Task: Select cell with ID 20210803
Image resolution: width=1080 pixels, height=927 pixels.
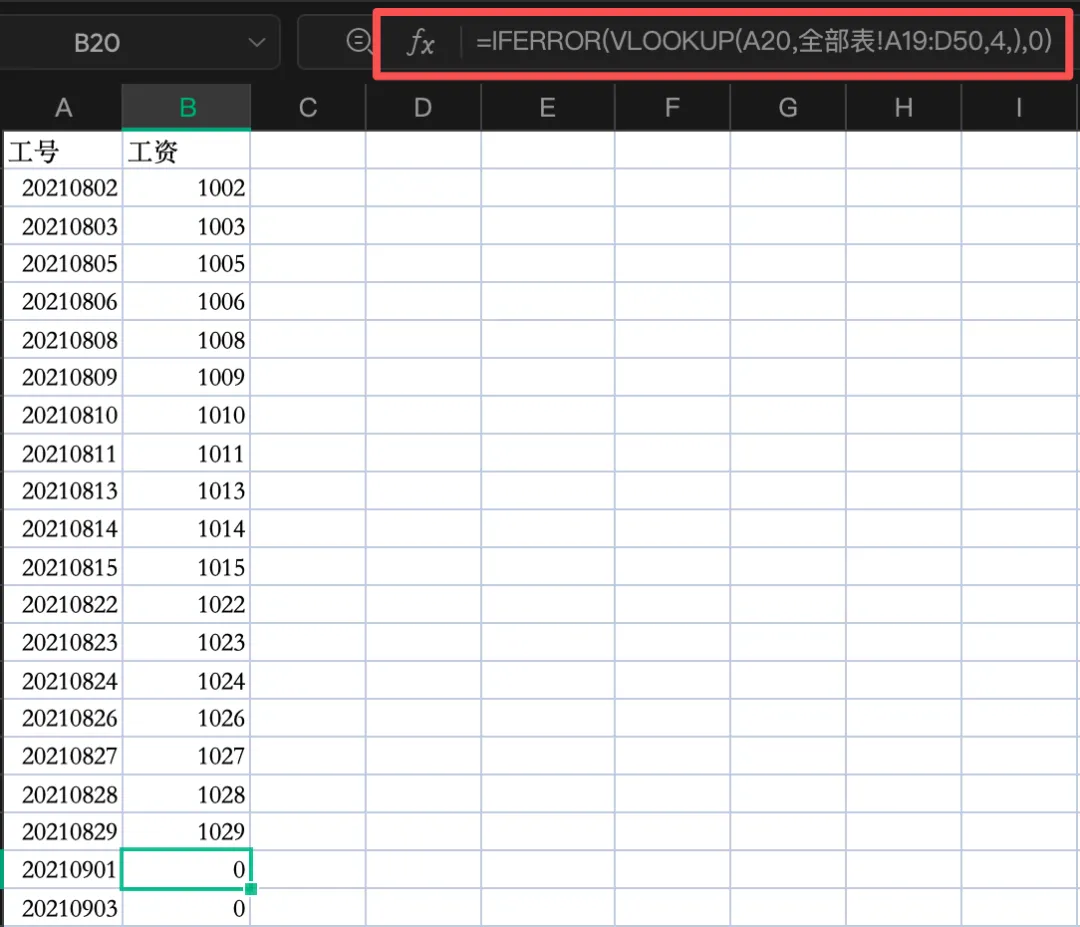Action: click(63, 226)
